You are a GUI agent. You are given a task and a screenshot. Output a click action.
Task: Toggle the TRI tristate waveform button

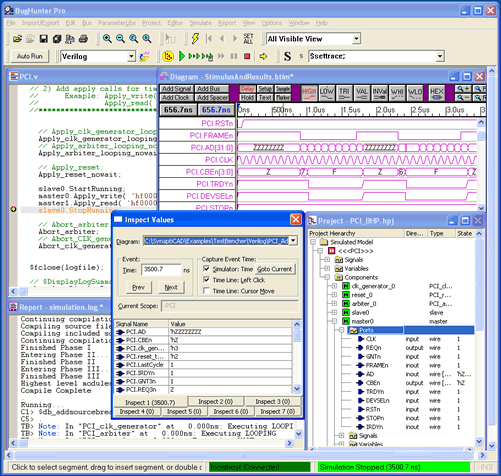(x=344, y=93)
